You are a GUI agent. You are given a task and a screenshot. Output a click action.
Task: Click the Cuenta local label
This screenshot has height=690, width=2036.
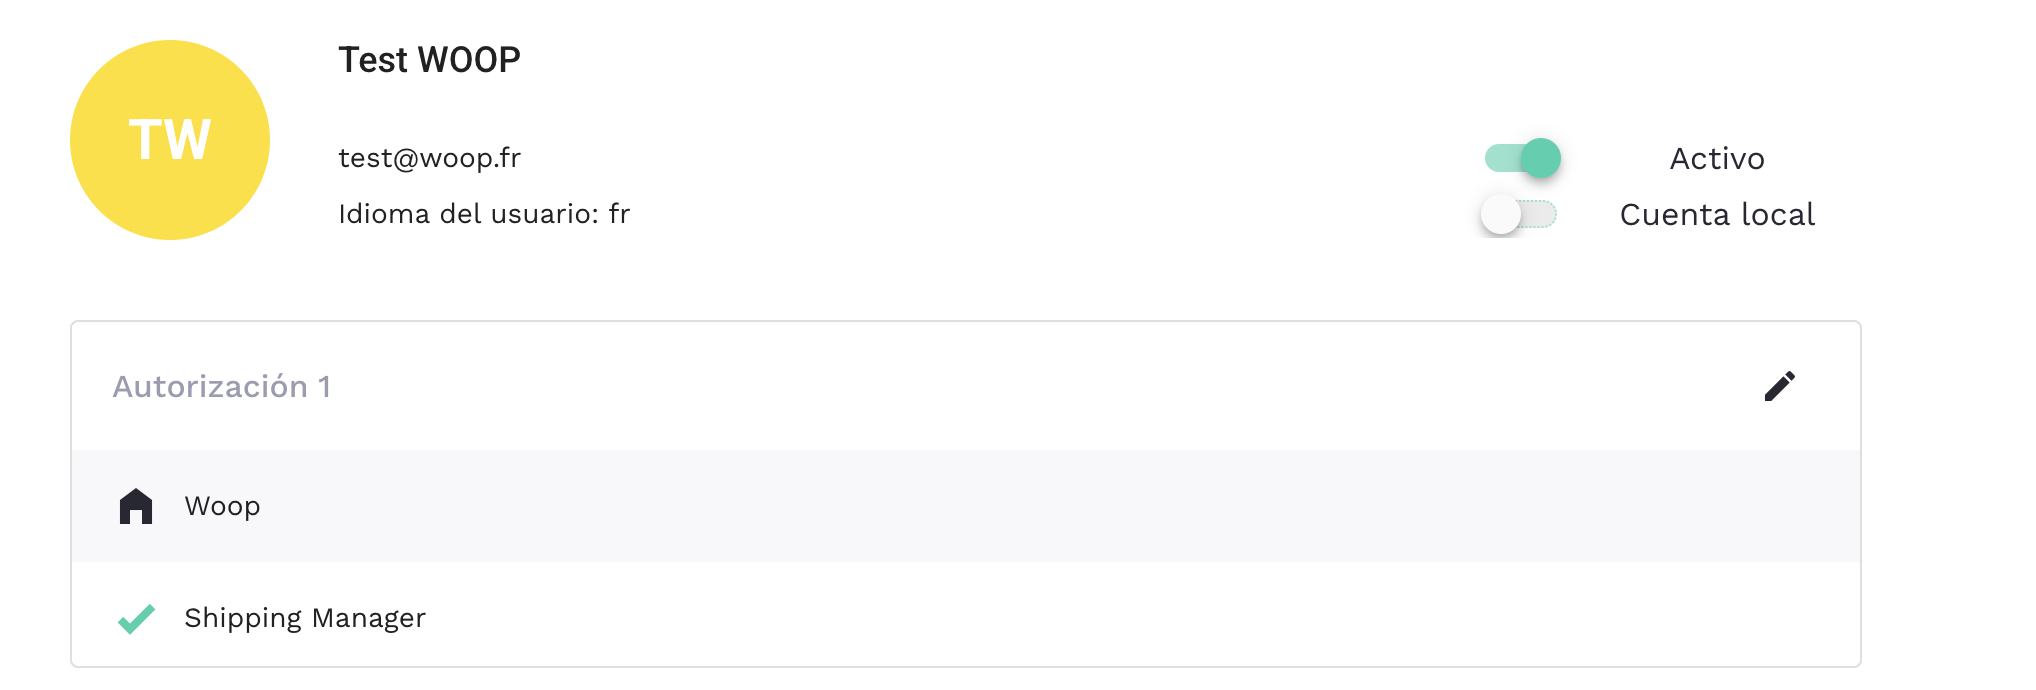pyautogui.click(x=1717, y=215)
